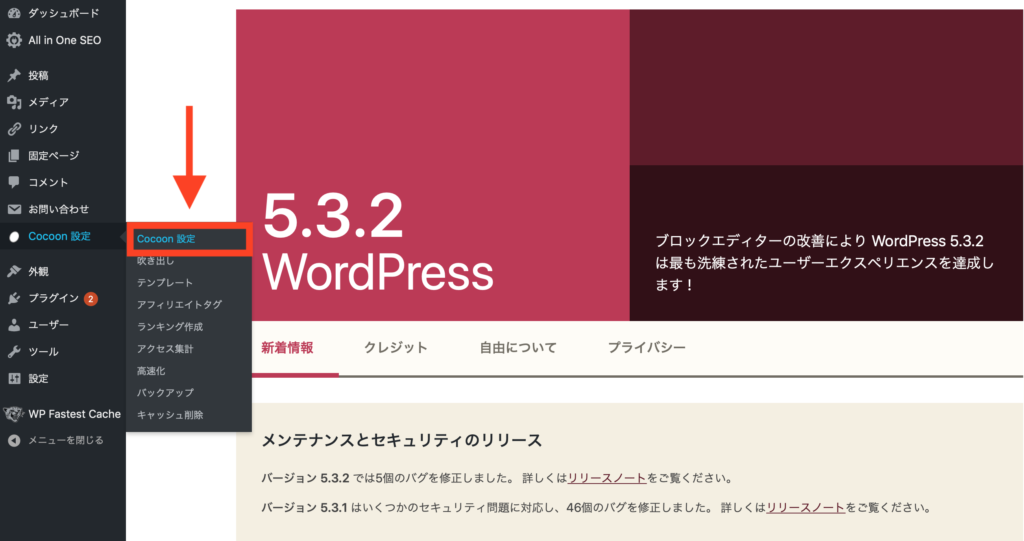Click the ツール wrench icon
Image resolution: width=1024 pixels, height=541 pixels.
click(14, 352)
